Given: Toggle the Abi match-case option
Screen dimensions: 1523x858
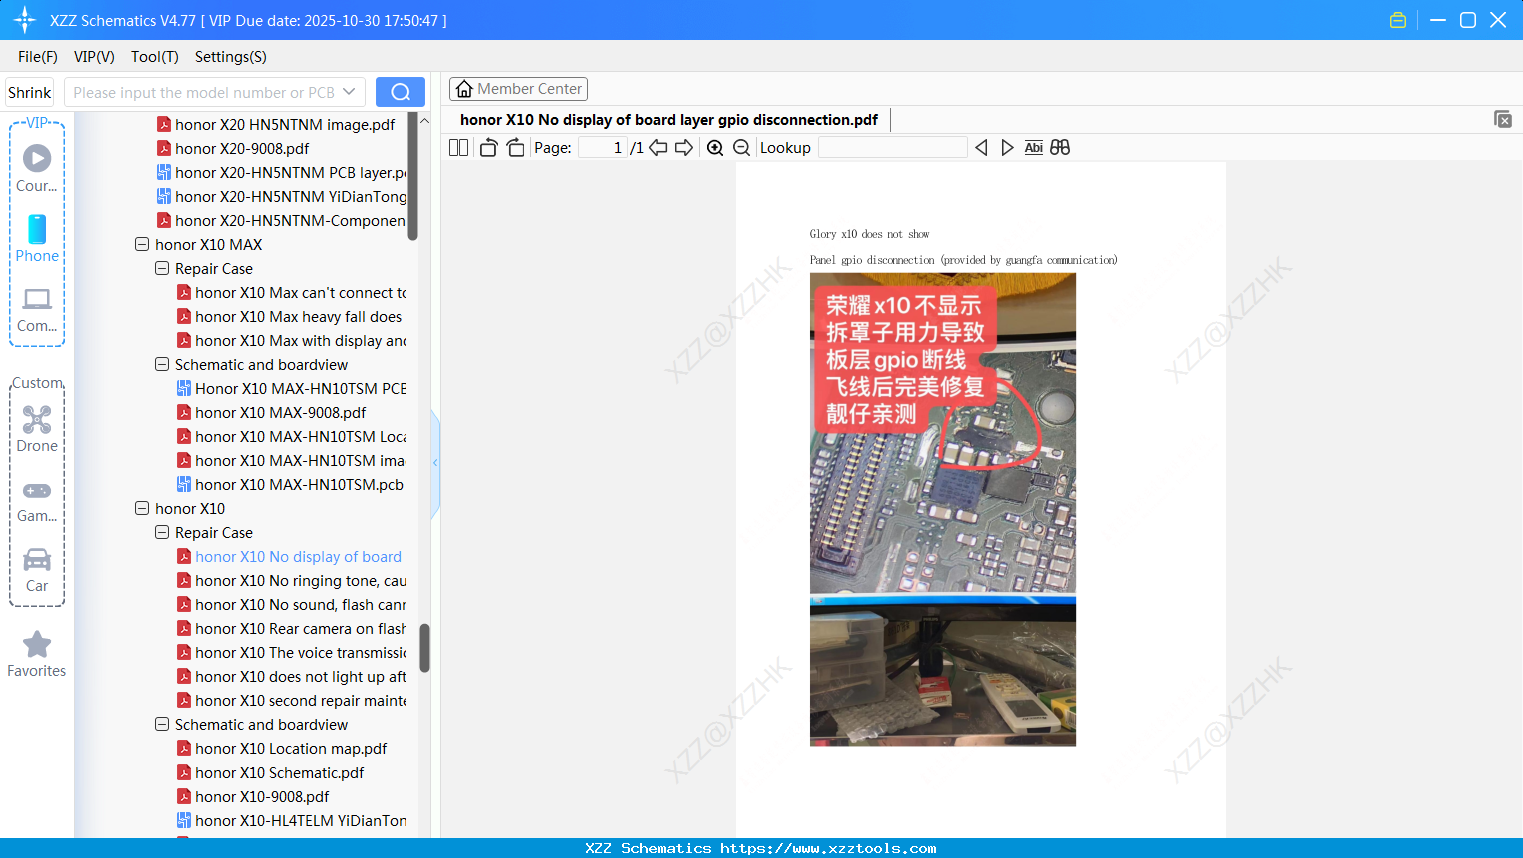Looking at the screenshot, I should [x=1034, y=148].
